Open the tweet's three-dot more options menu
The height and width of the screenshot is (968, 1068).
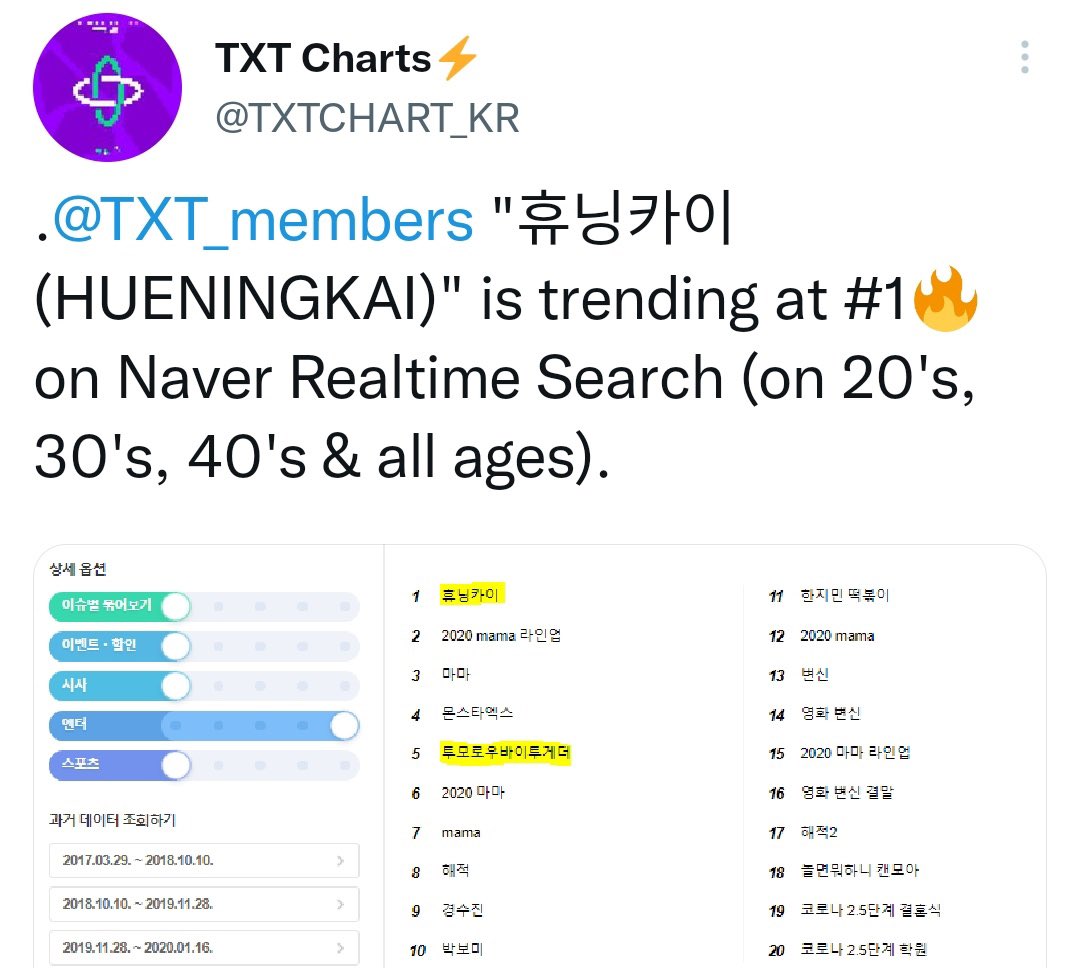coord(1024,57)
